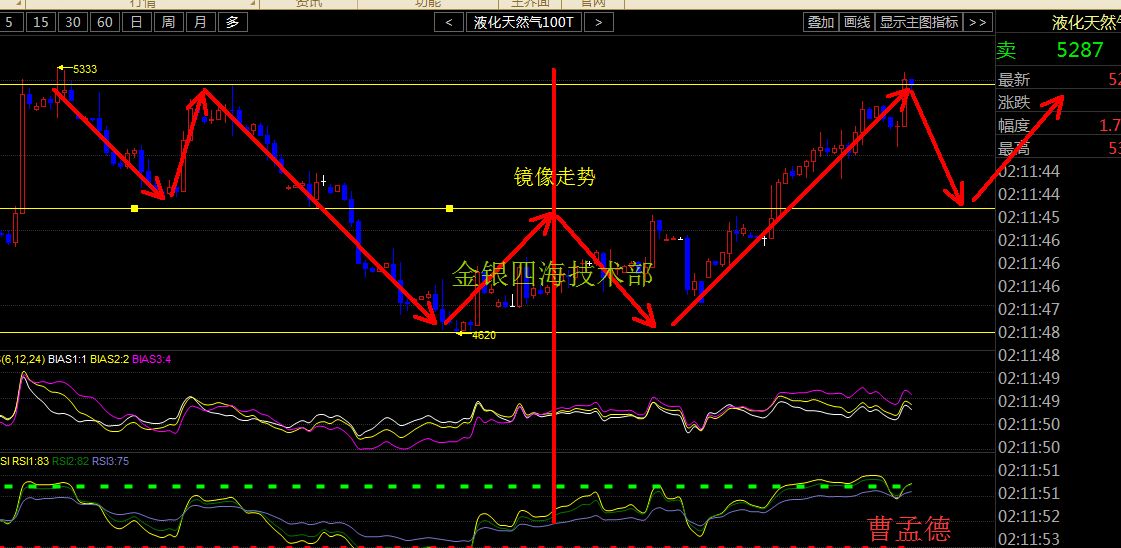This screenshot has height=548, width=1121.
Task: Switch to weekly (周) K-line view
Action: [168, 22]
